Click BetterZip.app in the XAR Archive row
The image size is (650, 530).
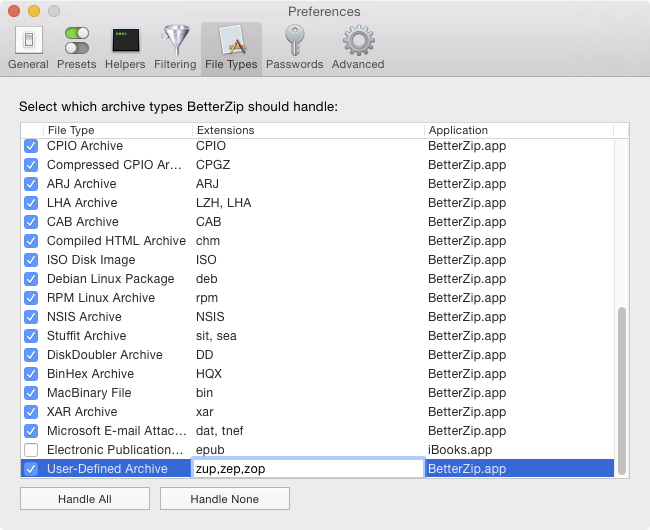tap(467, 412)
